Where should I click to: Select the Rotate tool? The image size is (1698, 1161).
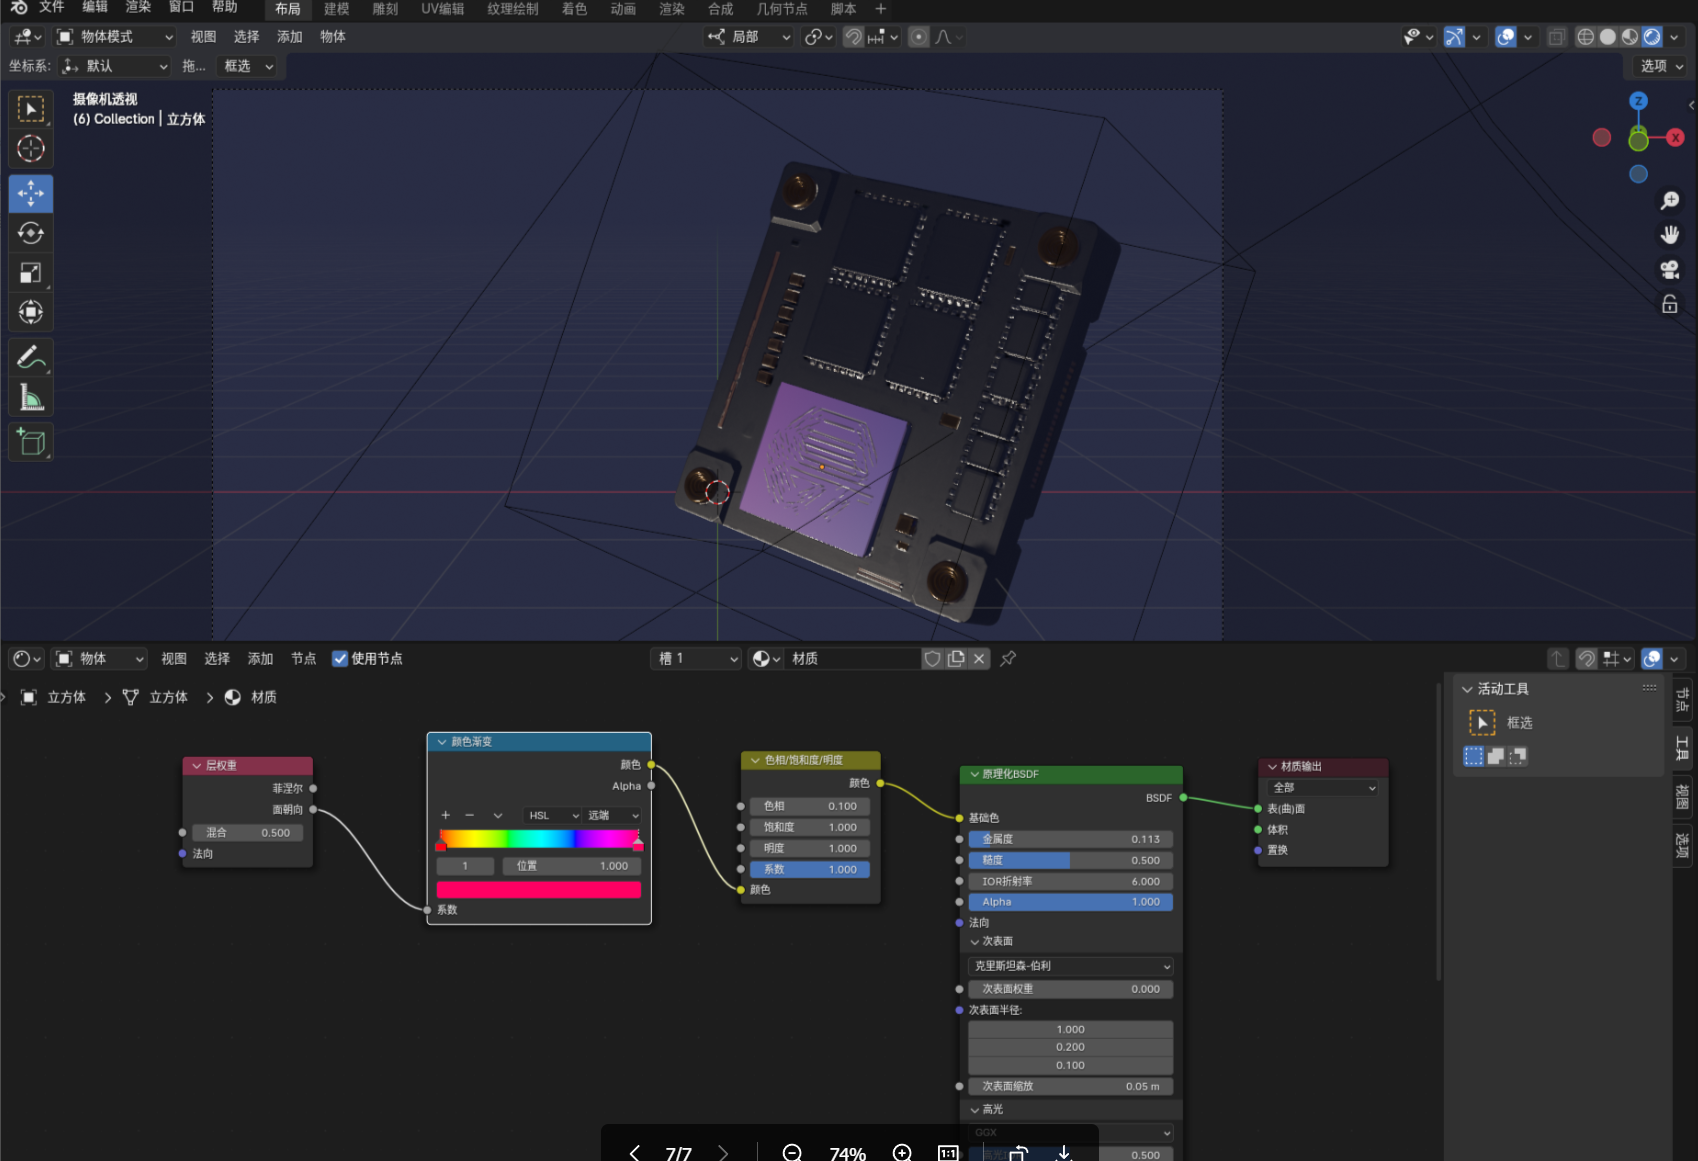click(x=31, y=233)
